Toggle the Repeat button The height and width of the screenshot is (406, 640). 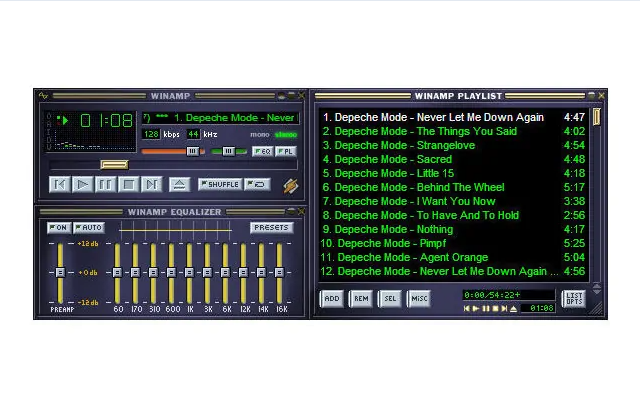pyautogui.click(x=257, y=184)
